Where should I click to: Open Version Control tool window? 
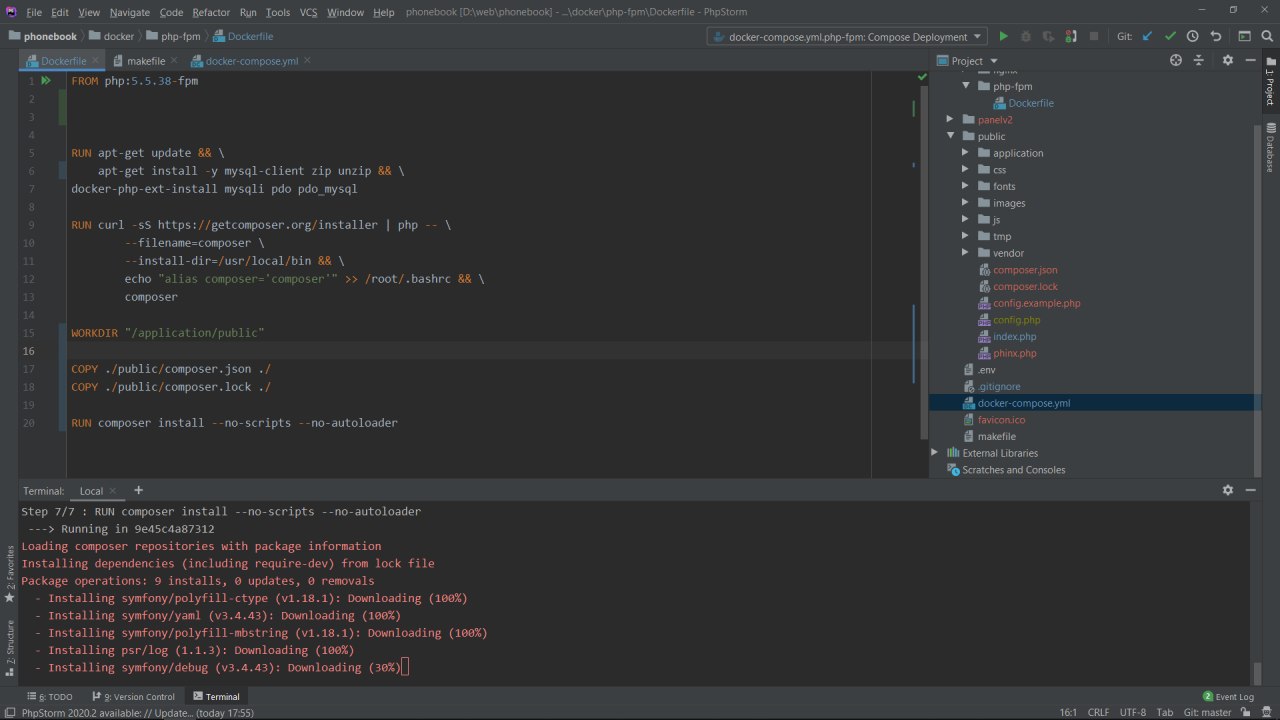point(133,696)
